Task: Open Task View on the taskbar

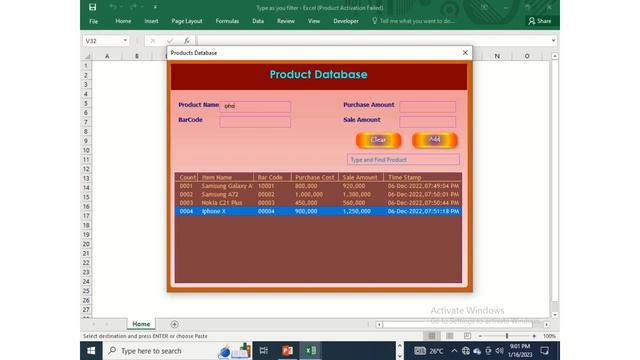Action: click(263, 351)
